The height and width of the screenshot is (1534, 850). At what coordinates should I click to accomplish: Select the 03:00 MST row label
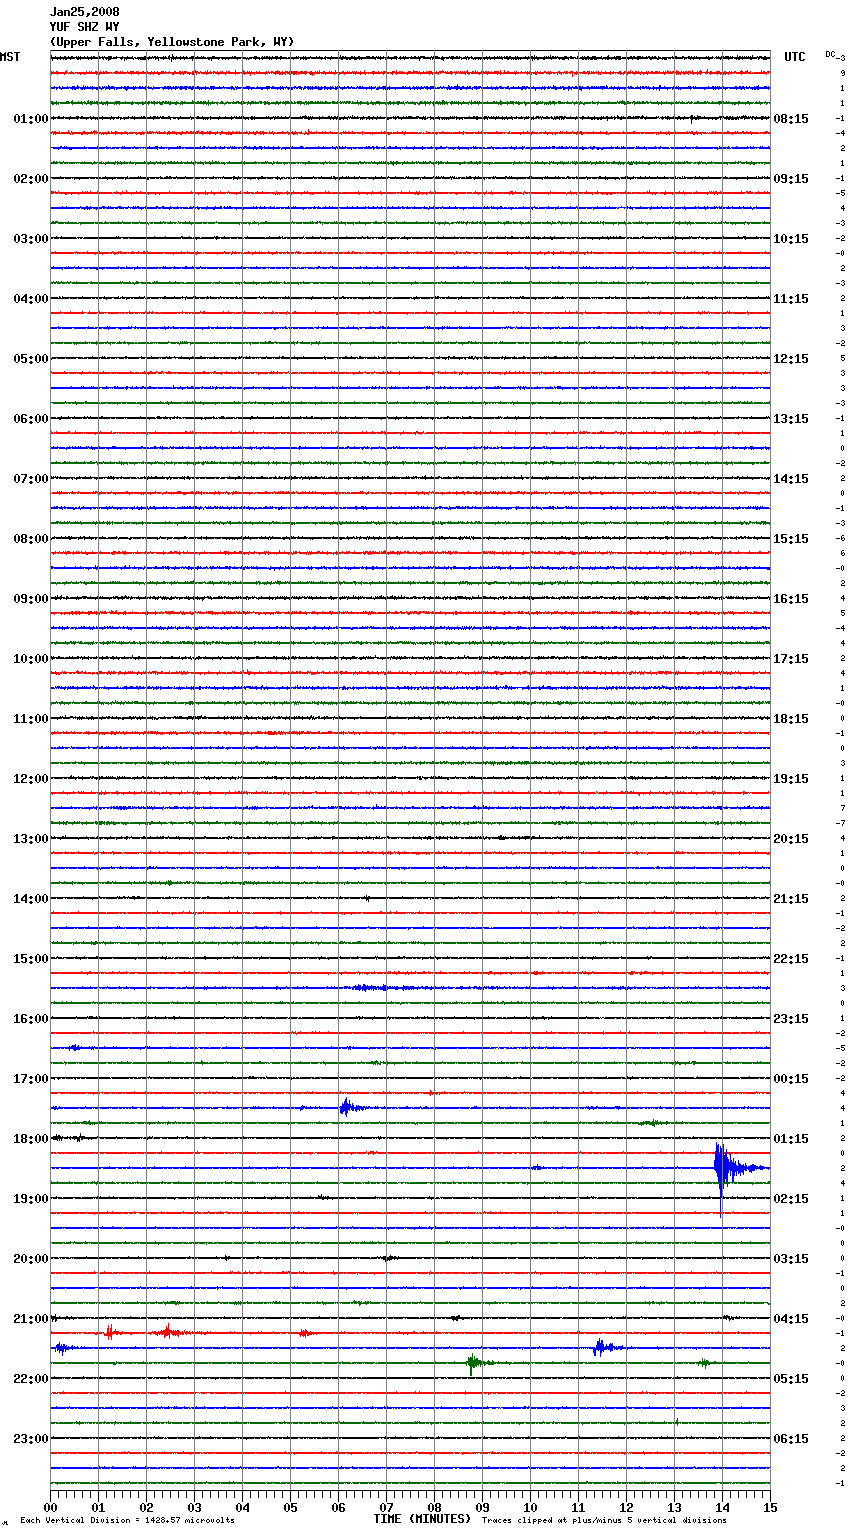tap(31, 239)
